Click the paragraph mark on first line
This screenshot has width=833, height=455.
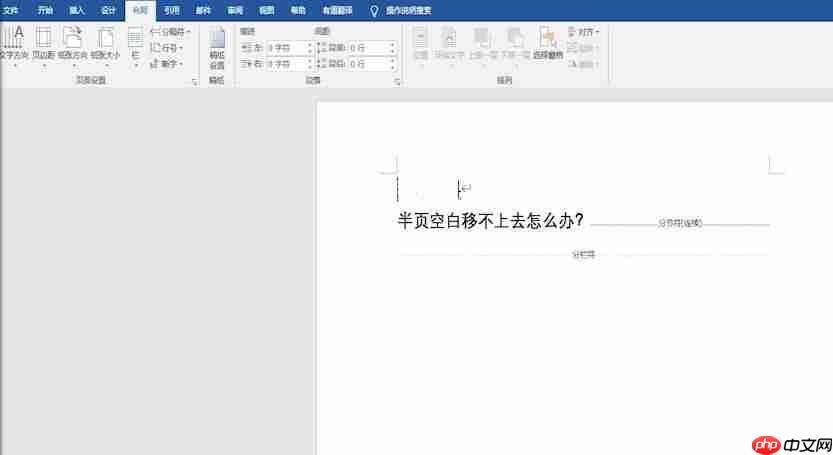coord(466,188)
